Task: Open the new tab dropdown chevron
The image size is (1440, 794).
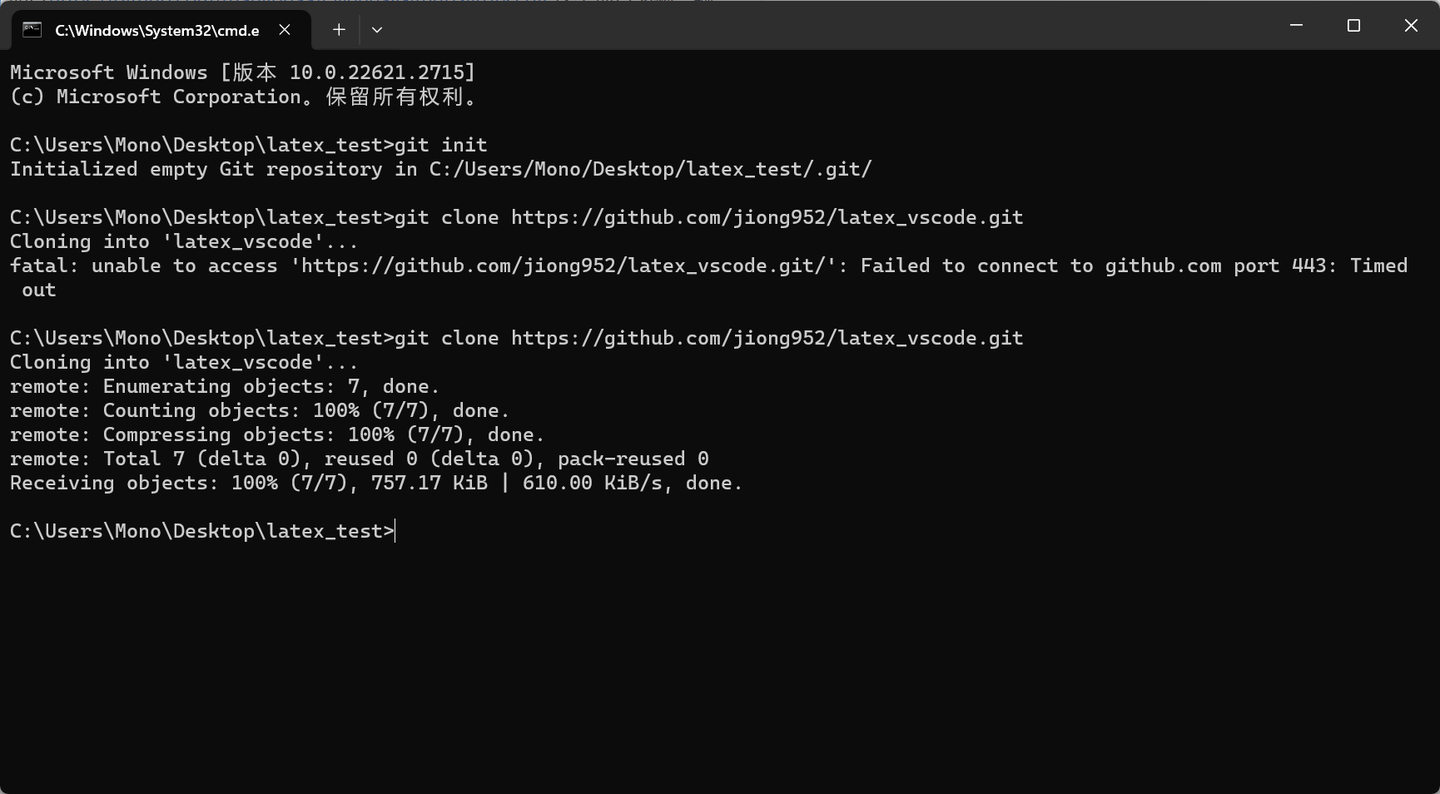Action: click(377, 30)
